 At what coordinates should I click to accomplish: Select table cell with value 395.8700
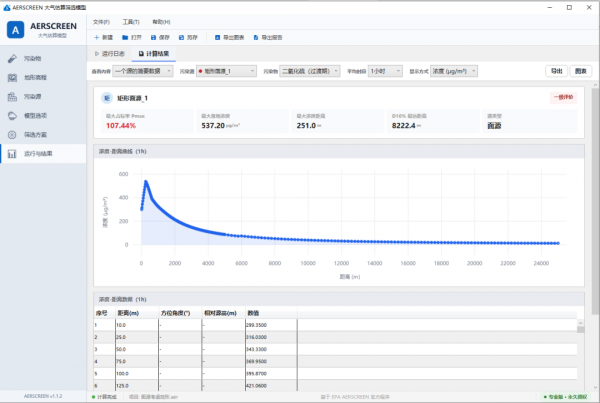pyautogui.click(x=271, y=374)
